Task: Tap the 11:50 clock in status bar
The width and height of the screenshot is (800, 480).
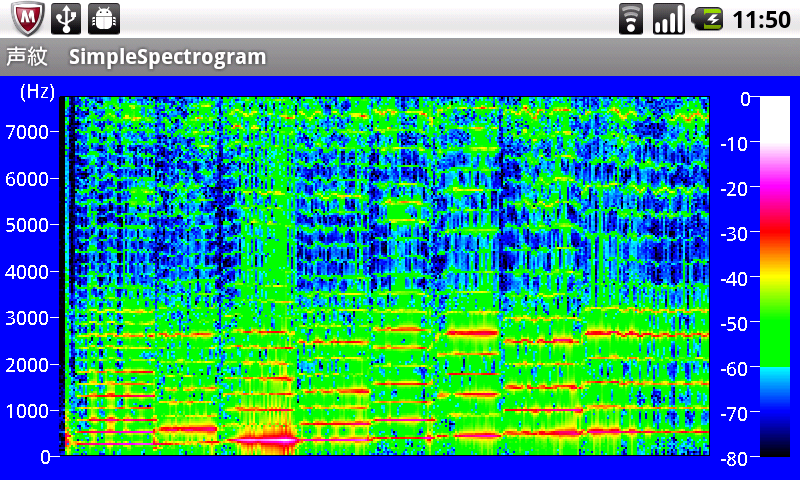Action: pyautogui.click(x=761, y=20)
